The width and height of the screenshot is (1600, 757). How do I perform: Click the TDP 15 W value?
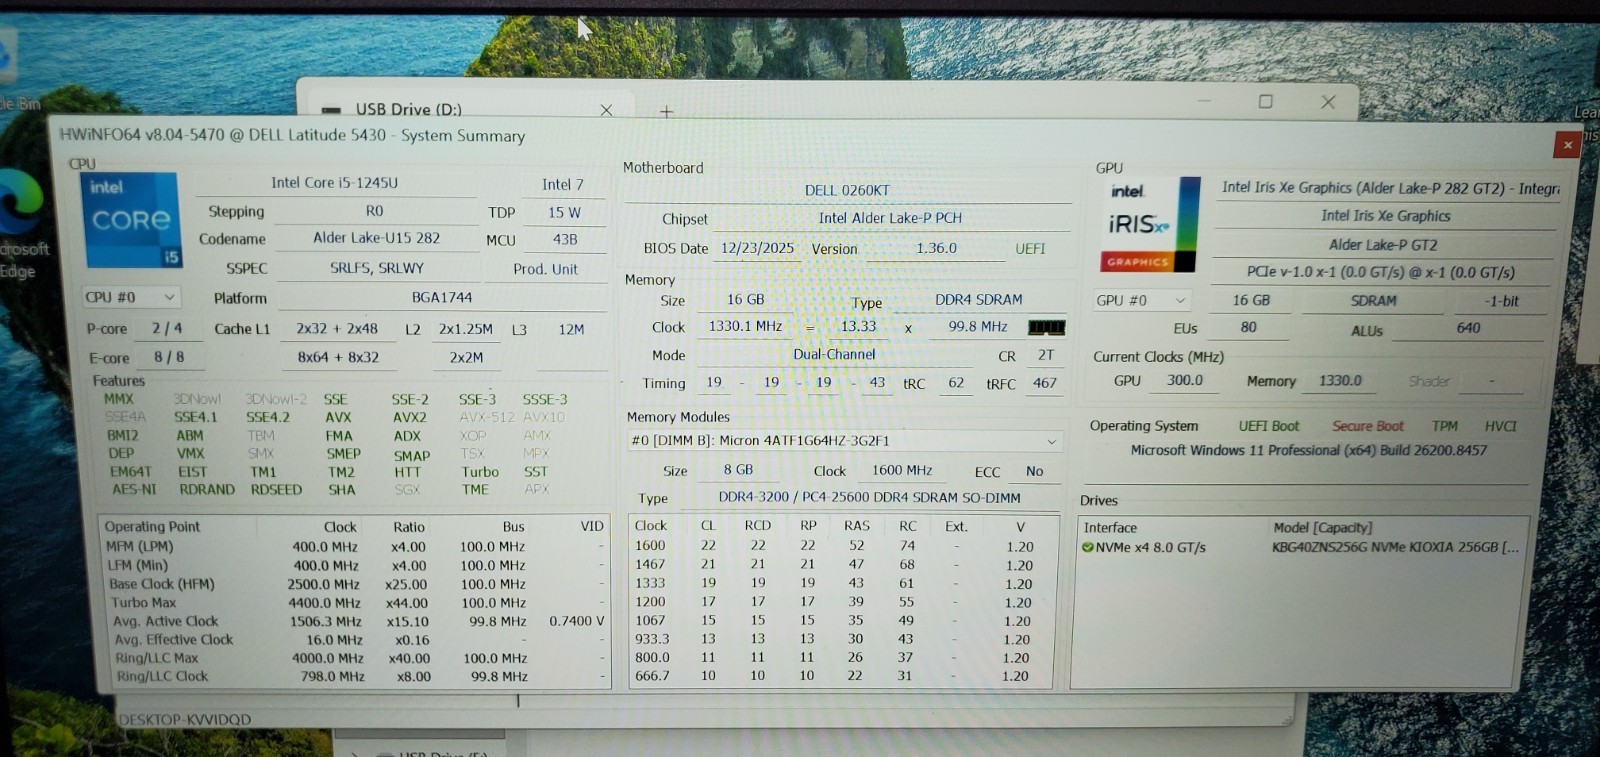[x=564, y=212]
